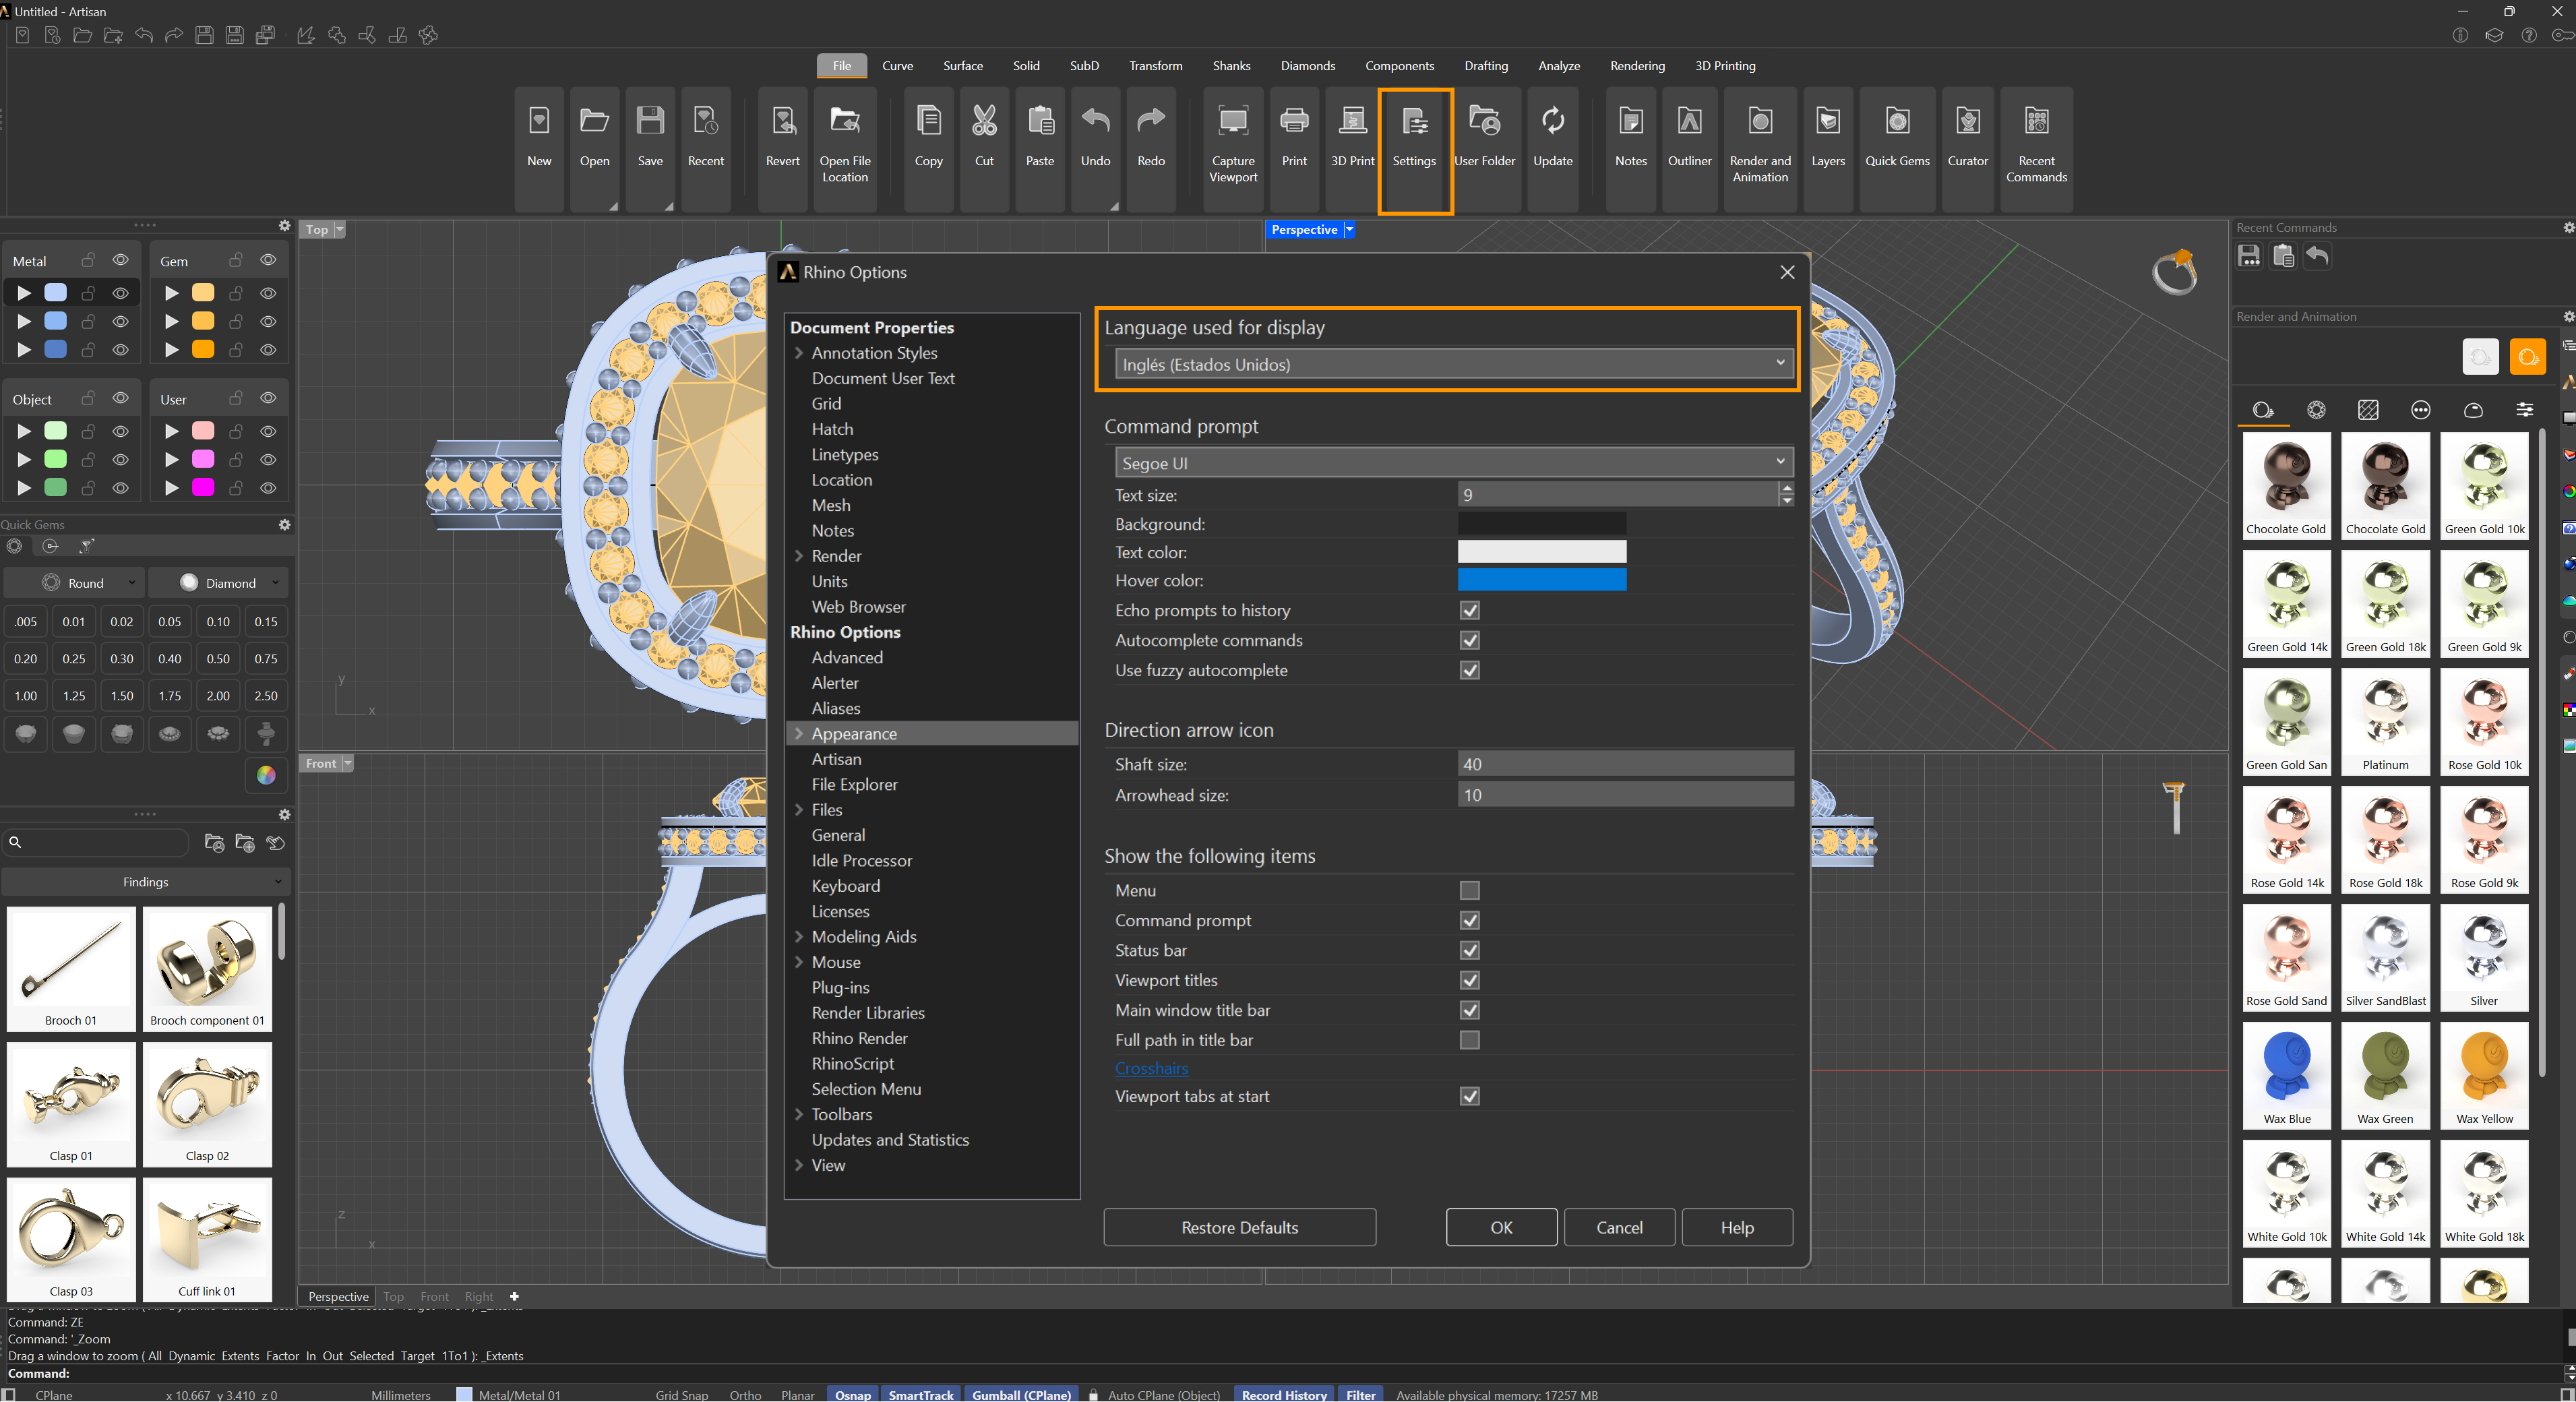Switch to the Curve ribbon tab
Screen dimensions: 2576x1402
[897, 66]
